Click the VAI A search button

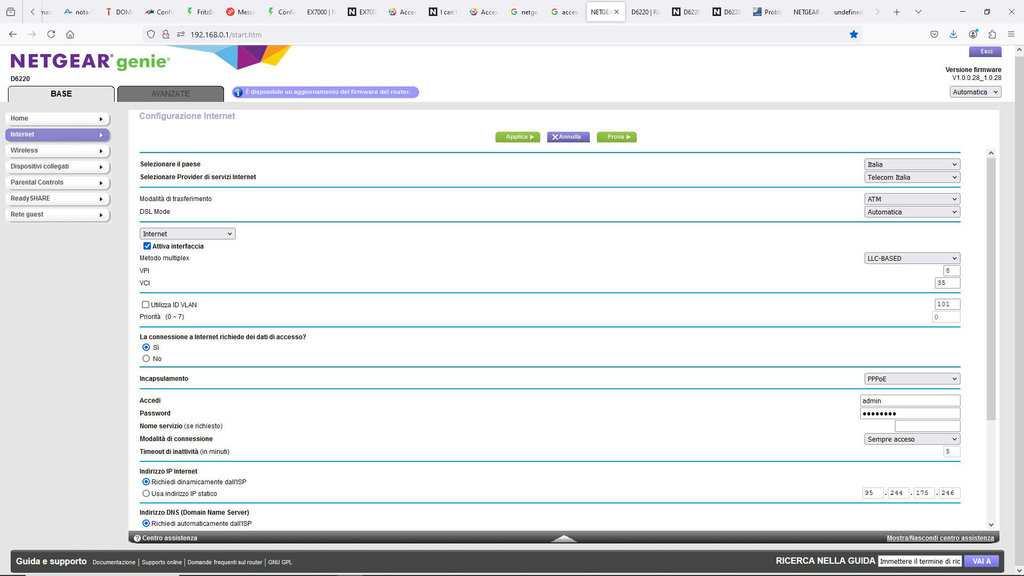[982, 562]
